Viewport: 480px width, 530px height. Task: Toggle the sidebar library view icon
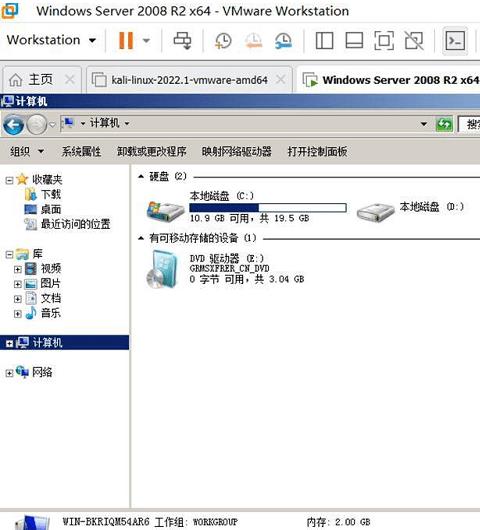(324, 41)
